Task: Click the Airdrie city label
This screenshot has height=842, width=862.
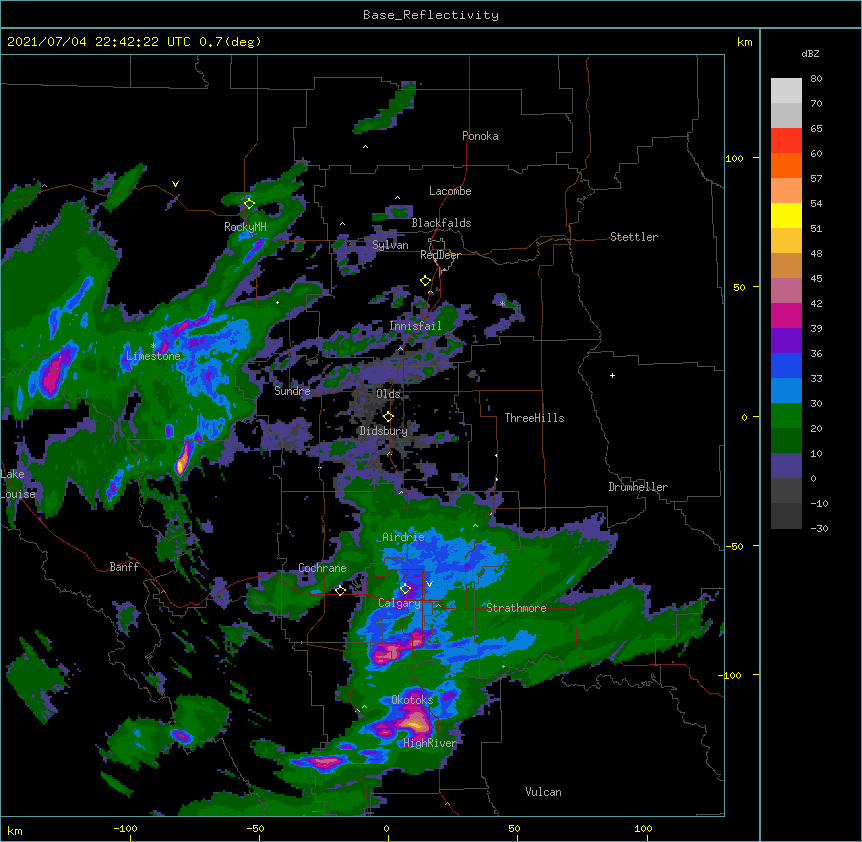Action: pos(404,537)
